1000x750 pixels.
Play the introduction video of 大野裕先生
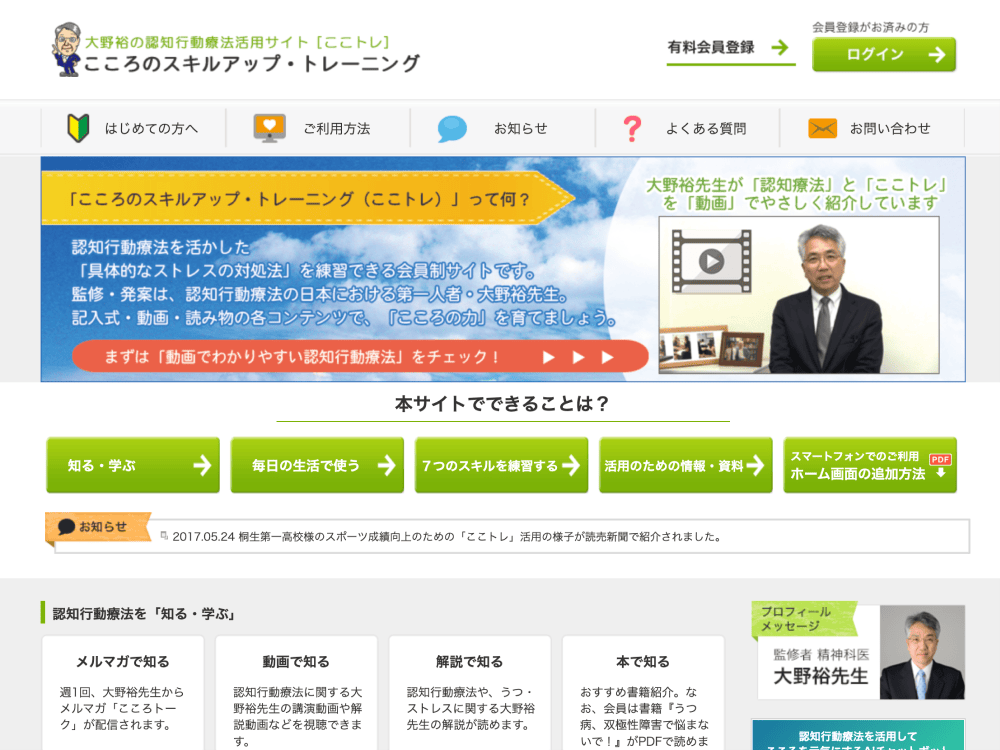711,262
